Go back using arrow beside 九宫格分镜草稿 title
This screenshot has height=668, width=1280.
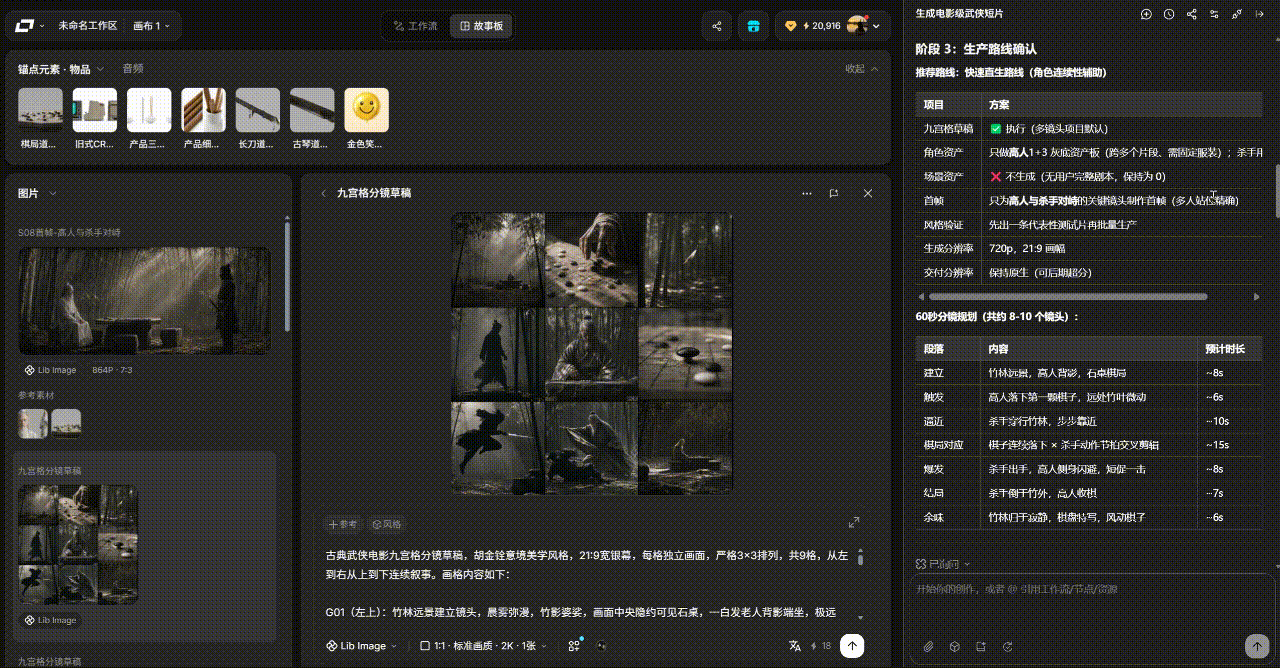point(323,193)
